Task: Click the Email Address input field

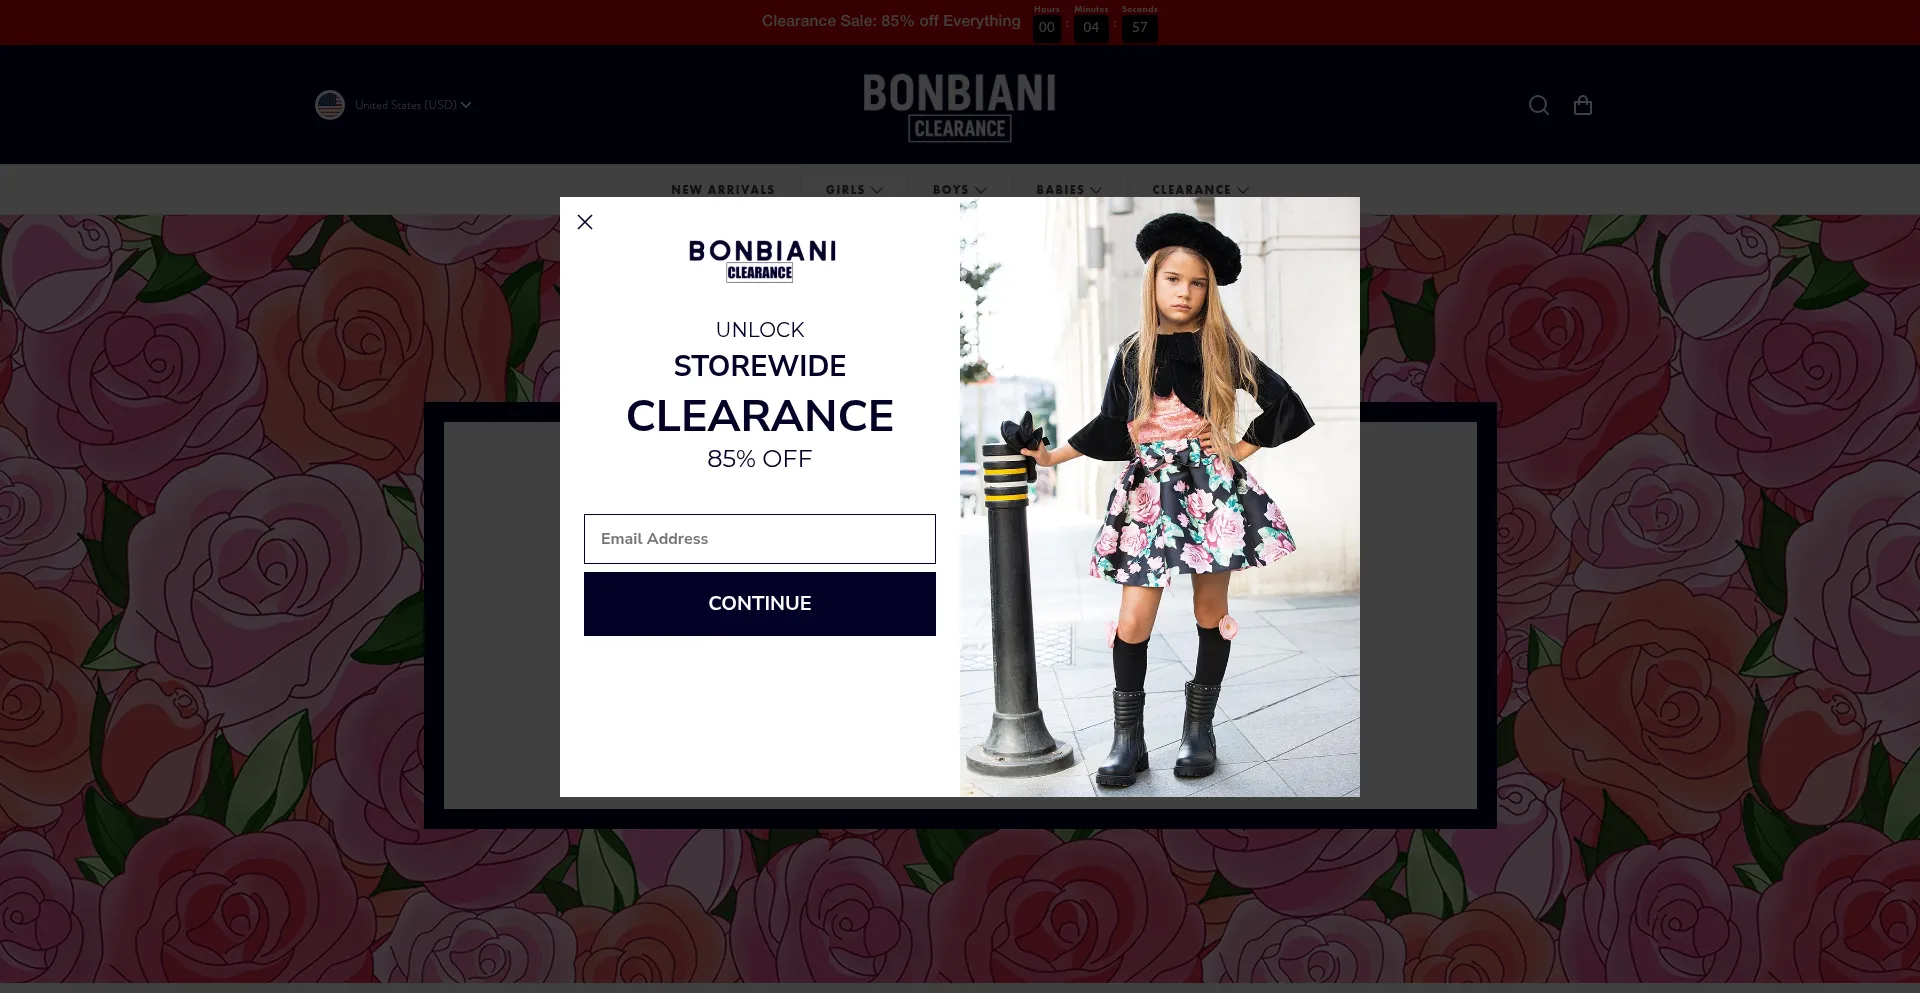Action: (x=760, y=539)
